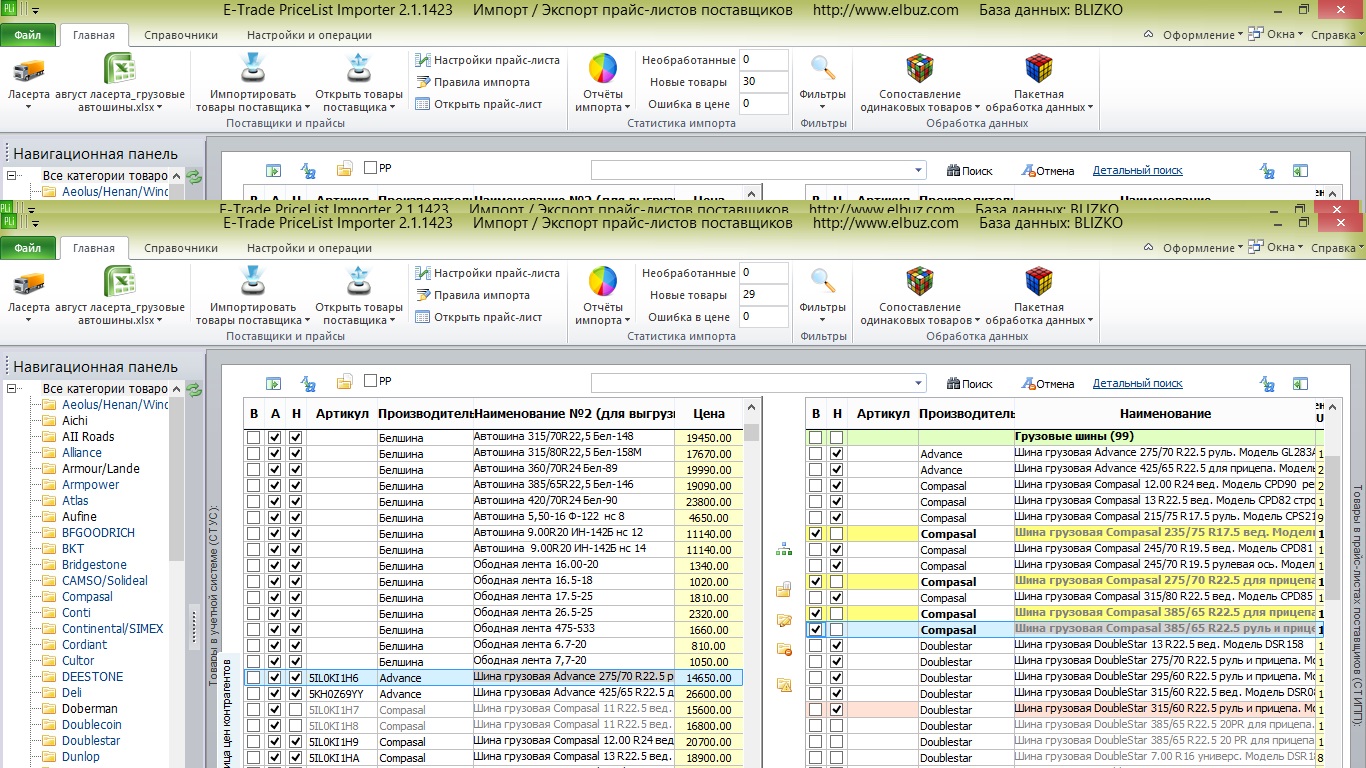Open the Настройки и операции tab in front window
Image resolution: width=1366 pixels, height=768 pixels.
click(309, 248)
